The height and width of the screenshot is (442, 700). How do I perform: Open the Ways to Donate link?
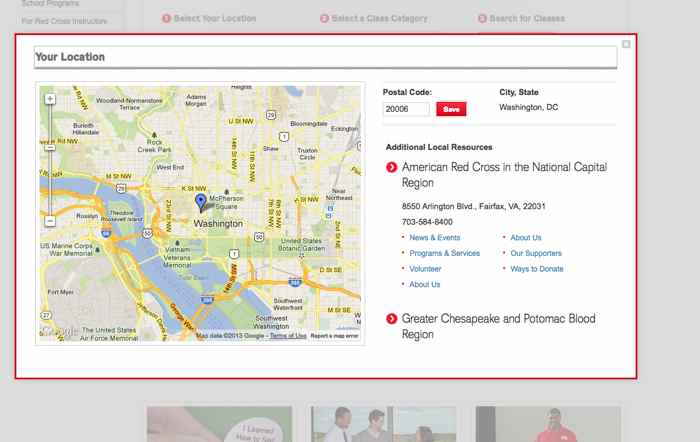[537, 269]
